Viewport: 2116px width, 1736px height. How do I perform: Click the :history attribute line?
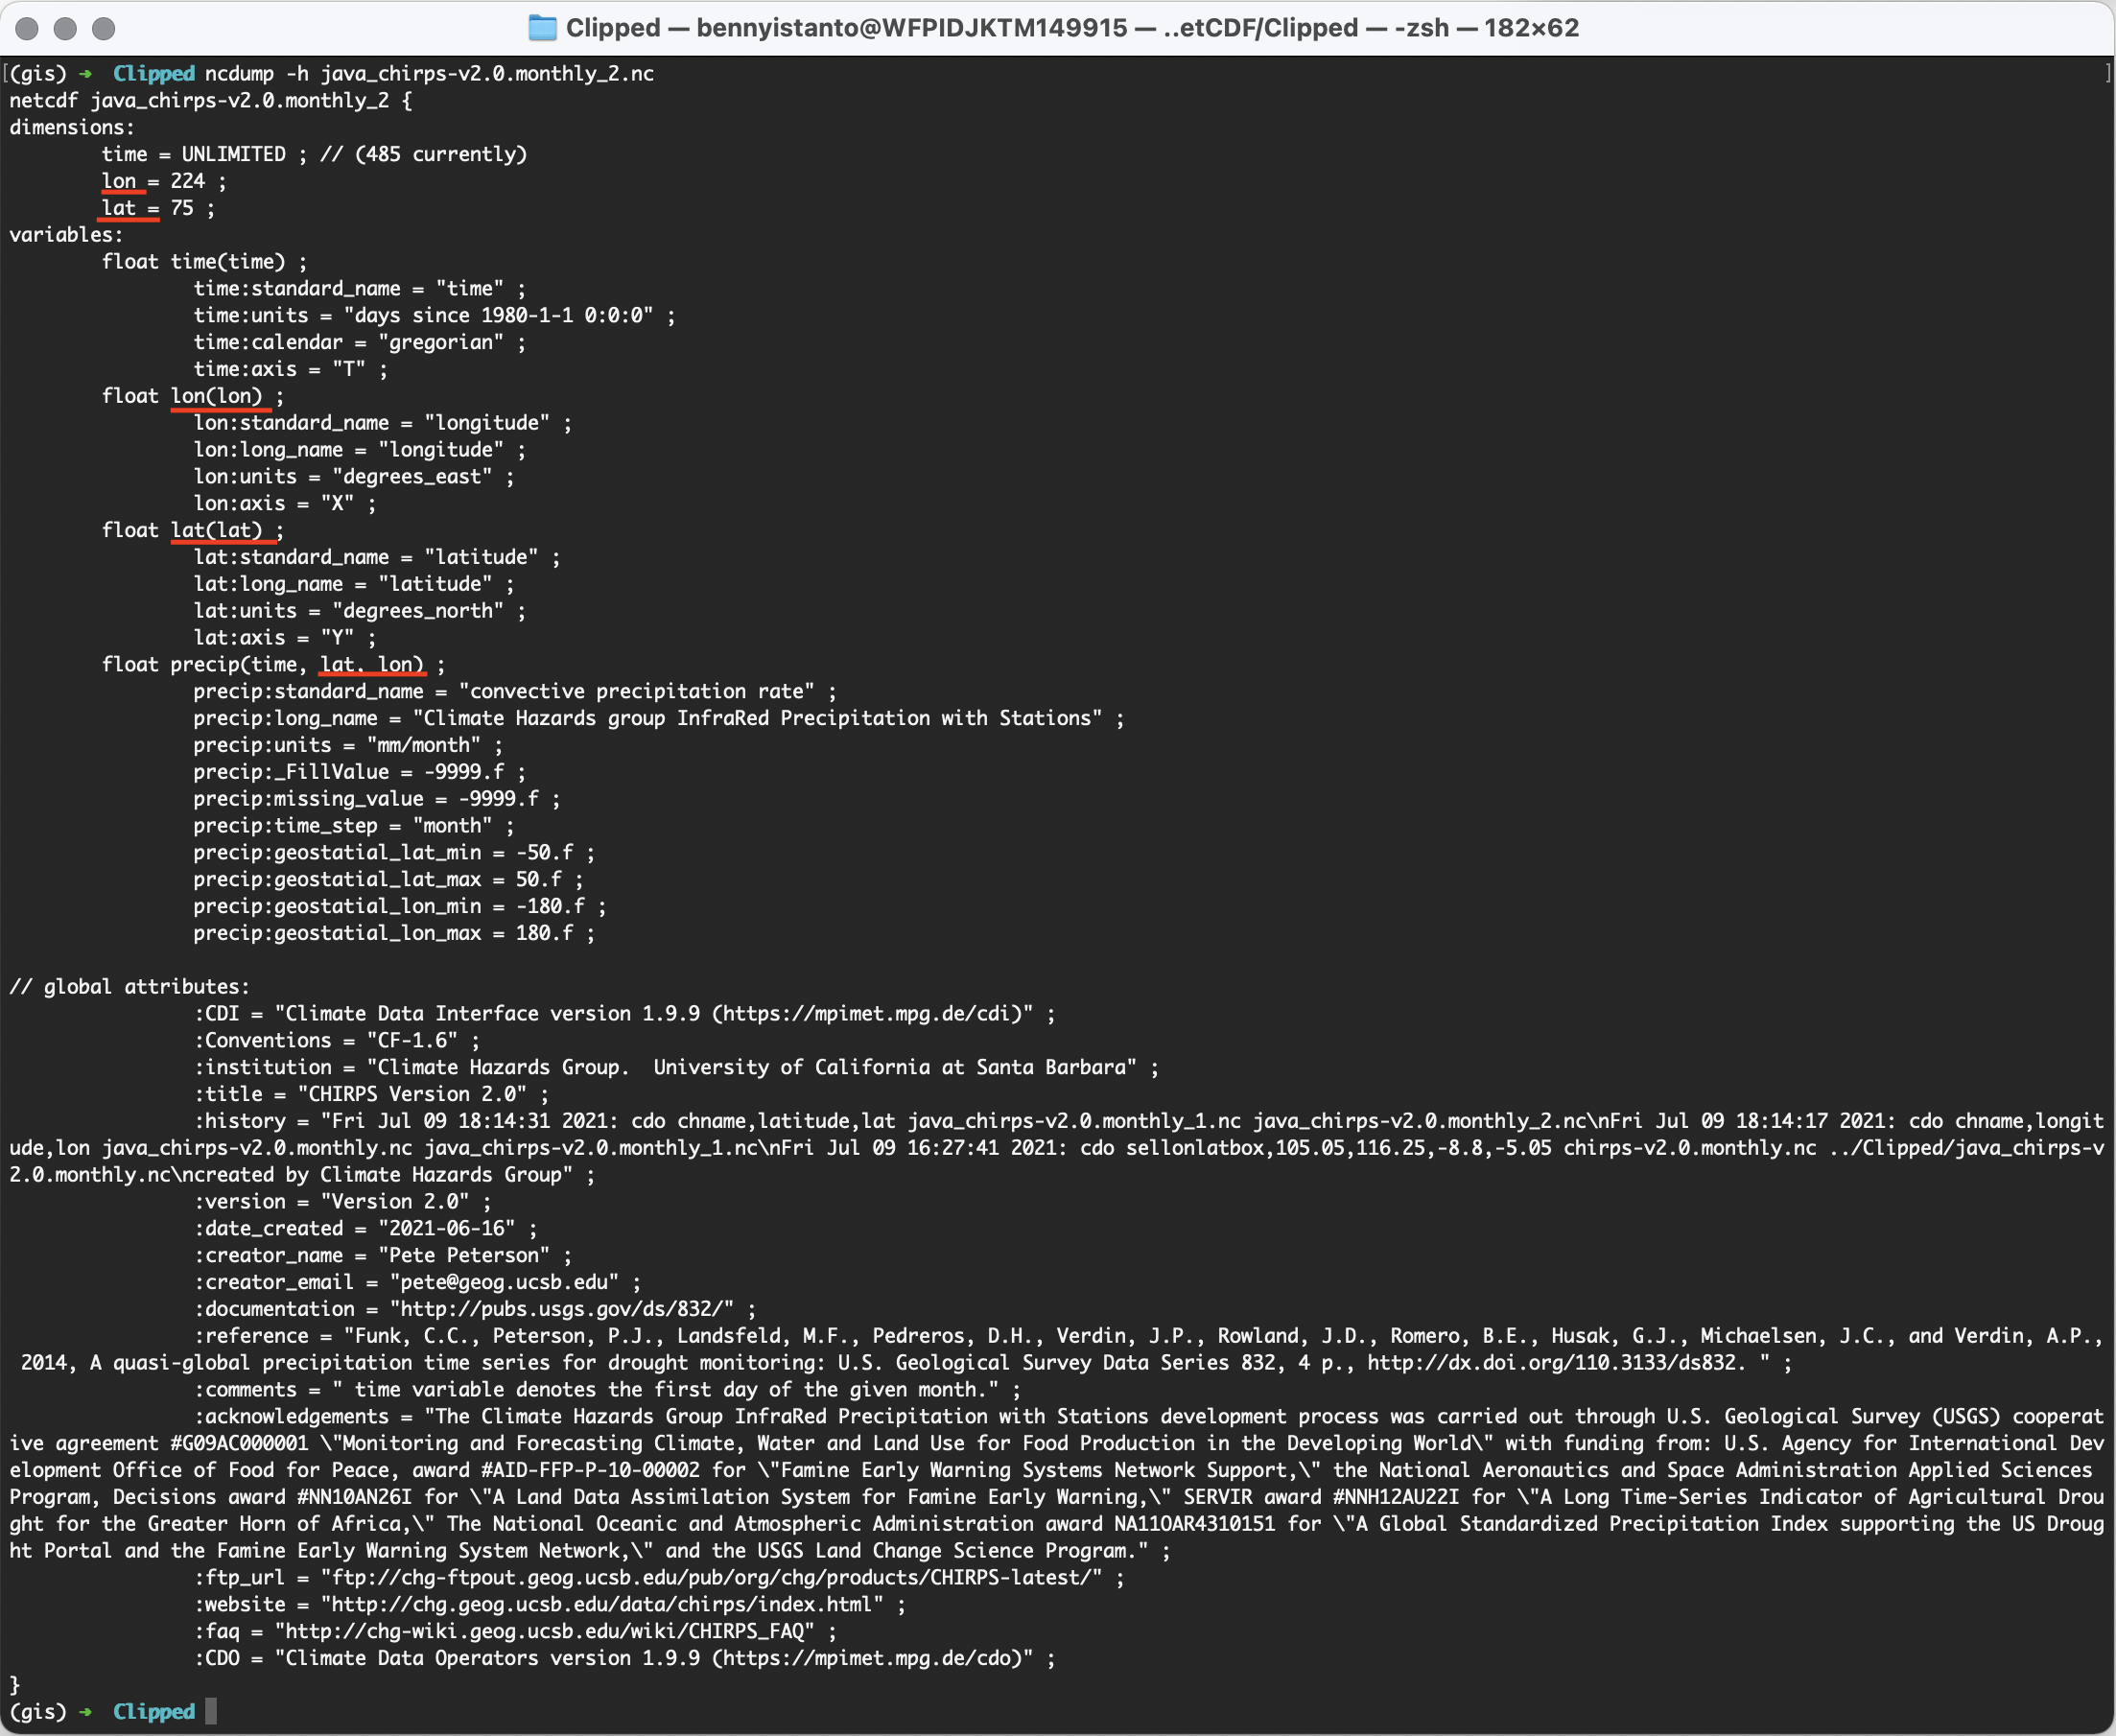pyautogui.click(x=1057, y=1148)
